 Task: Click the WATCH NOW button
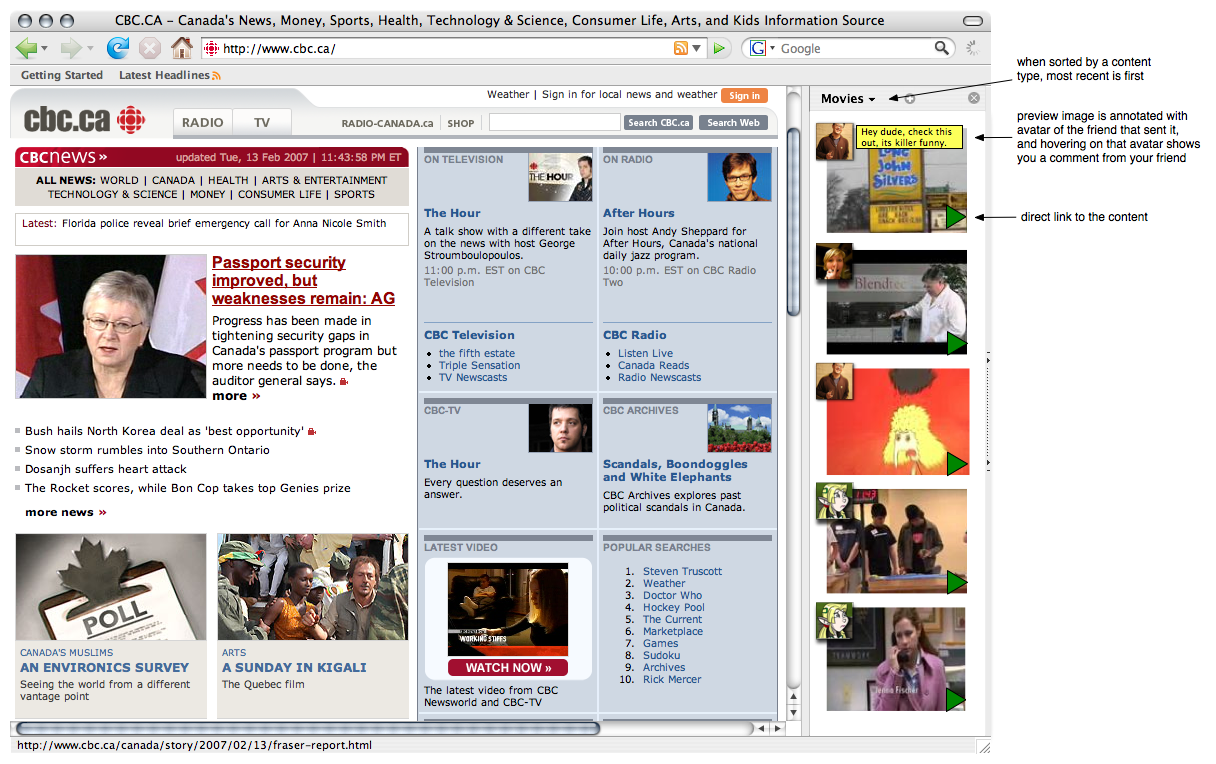point(508,667)
